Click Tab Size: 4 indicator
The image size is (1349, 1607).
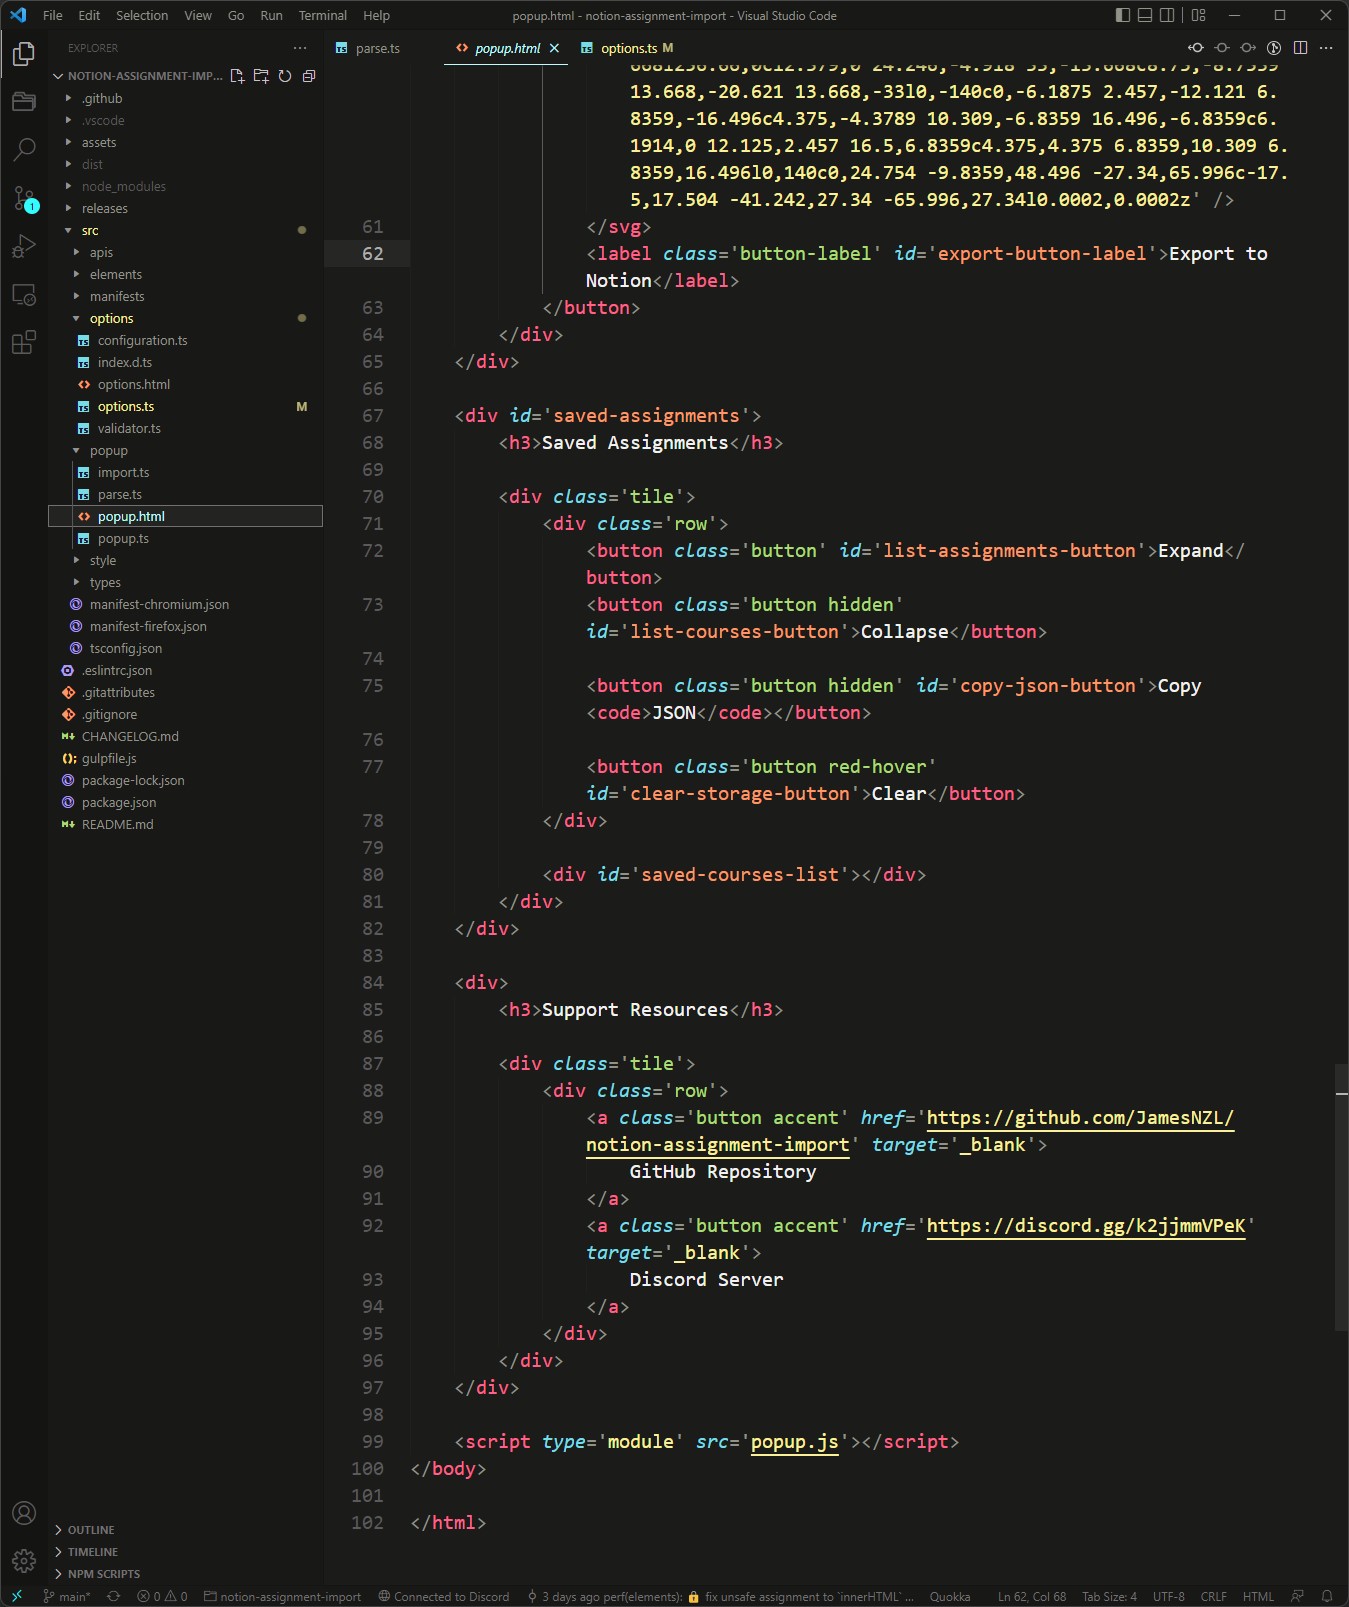click(1109, 1596)
